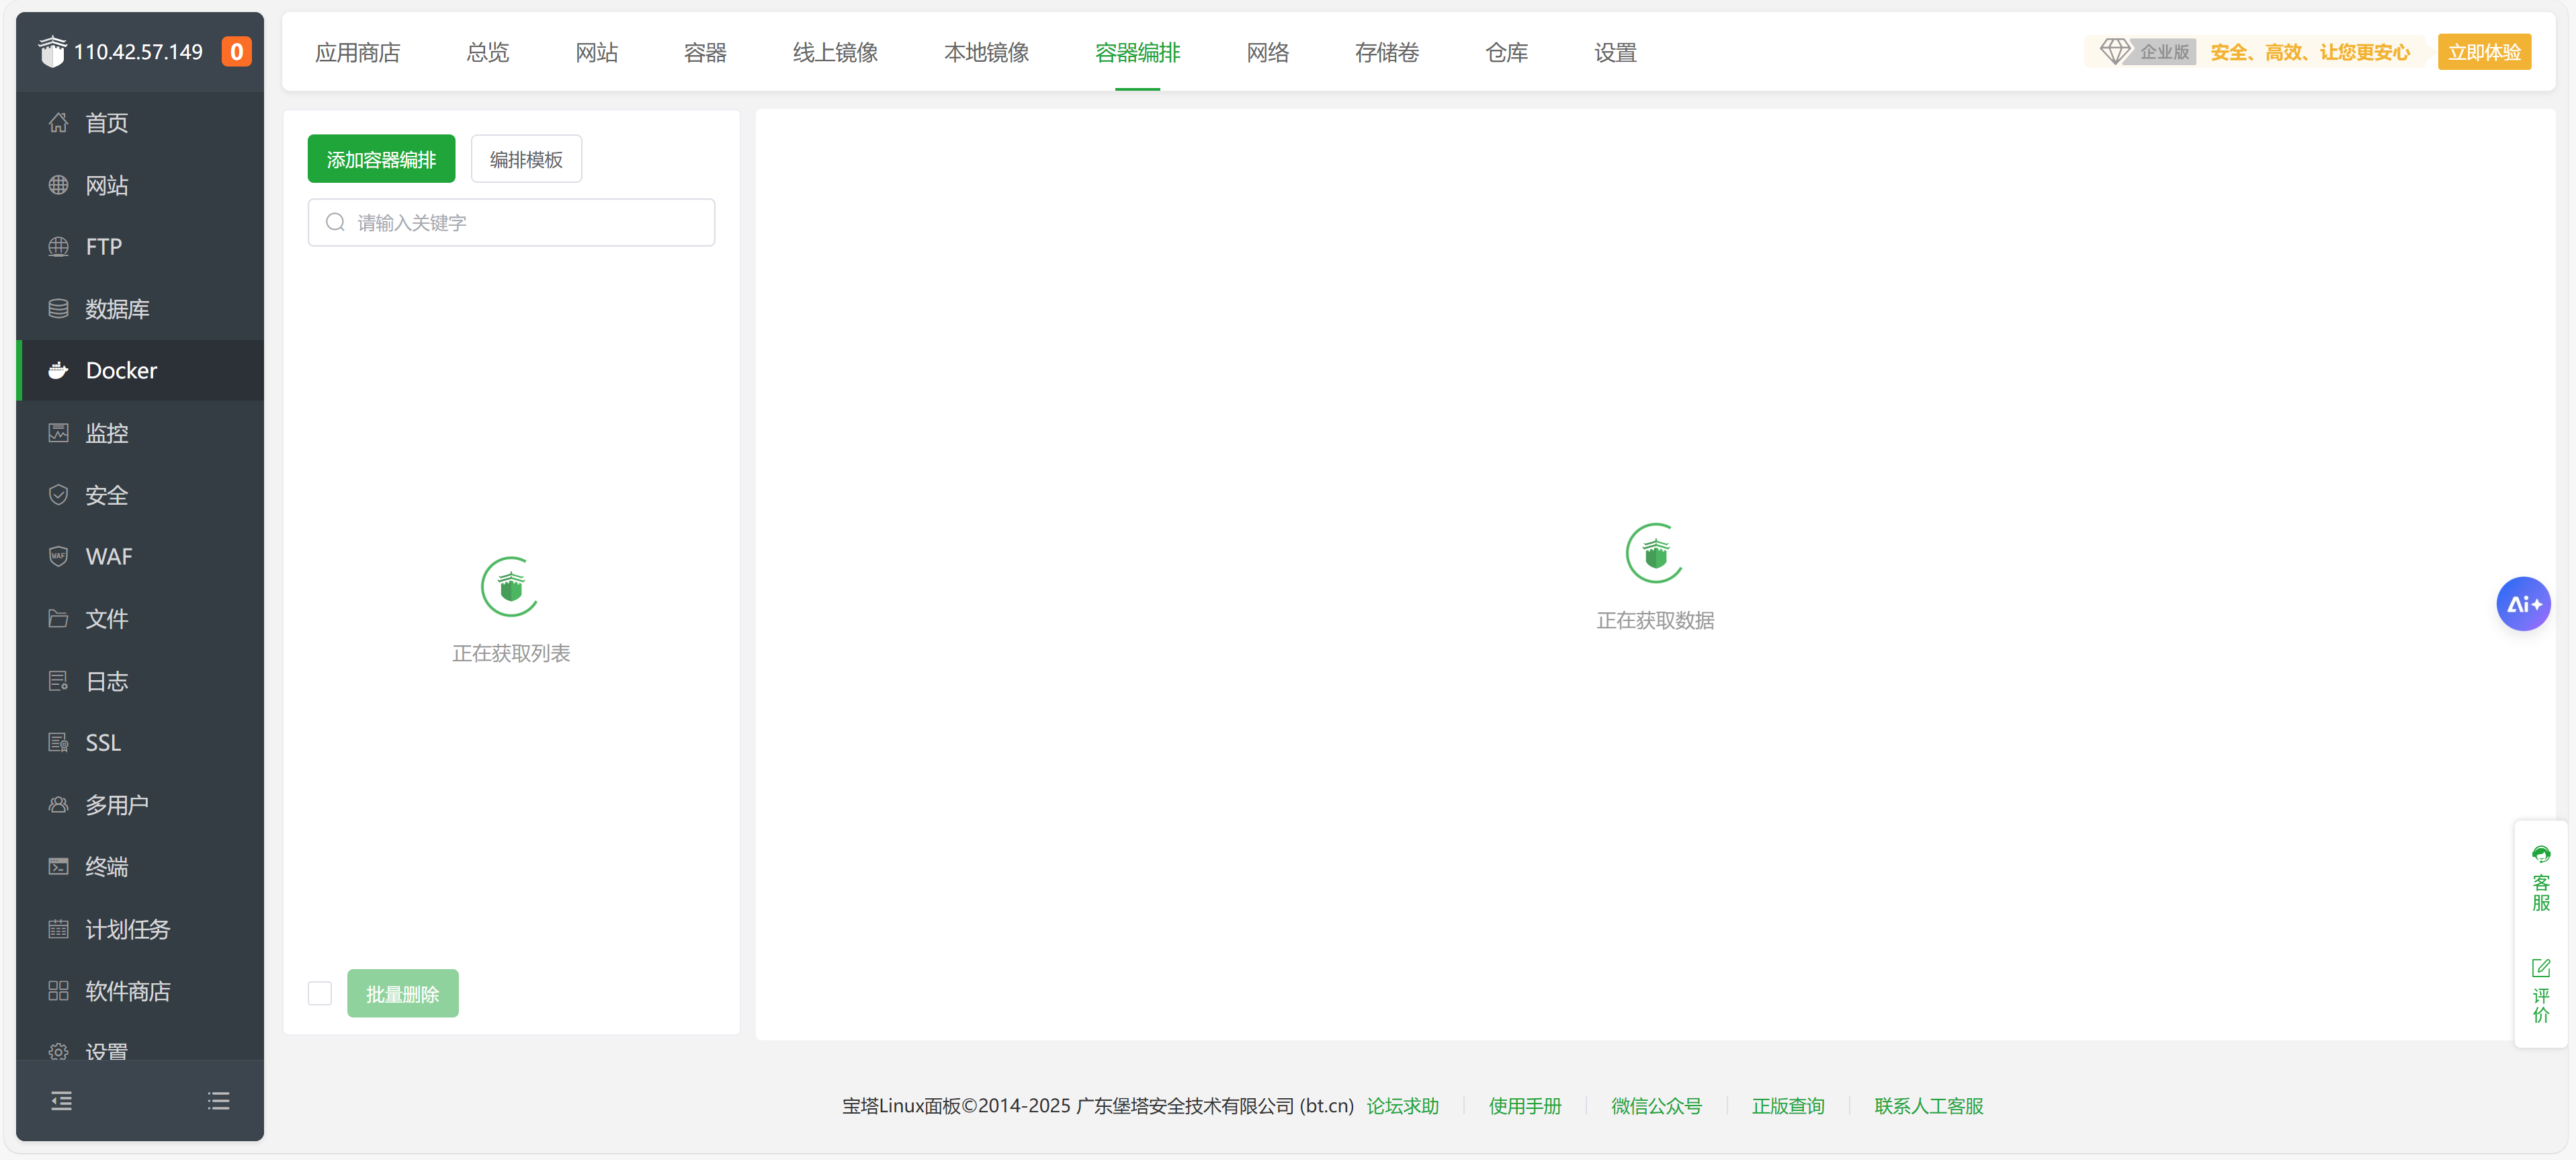The image size is (2576, 1160).
Task: Open the 微信公众号 link
Action: (1656, 1105)
